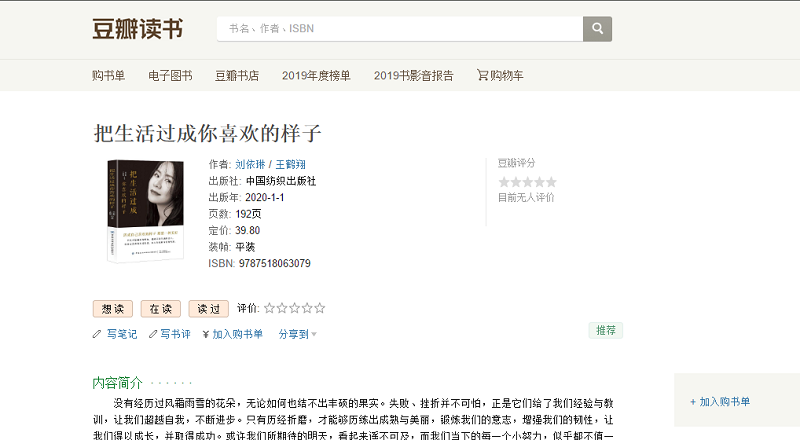Click the first rating star
800x440 pixels.
coord(269,308)
